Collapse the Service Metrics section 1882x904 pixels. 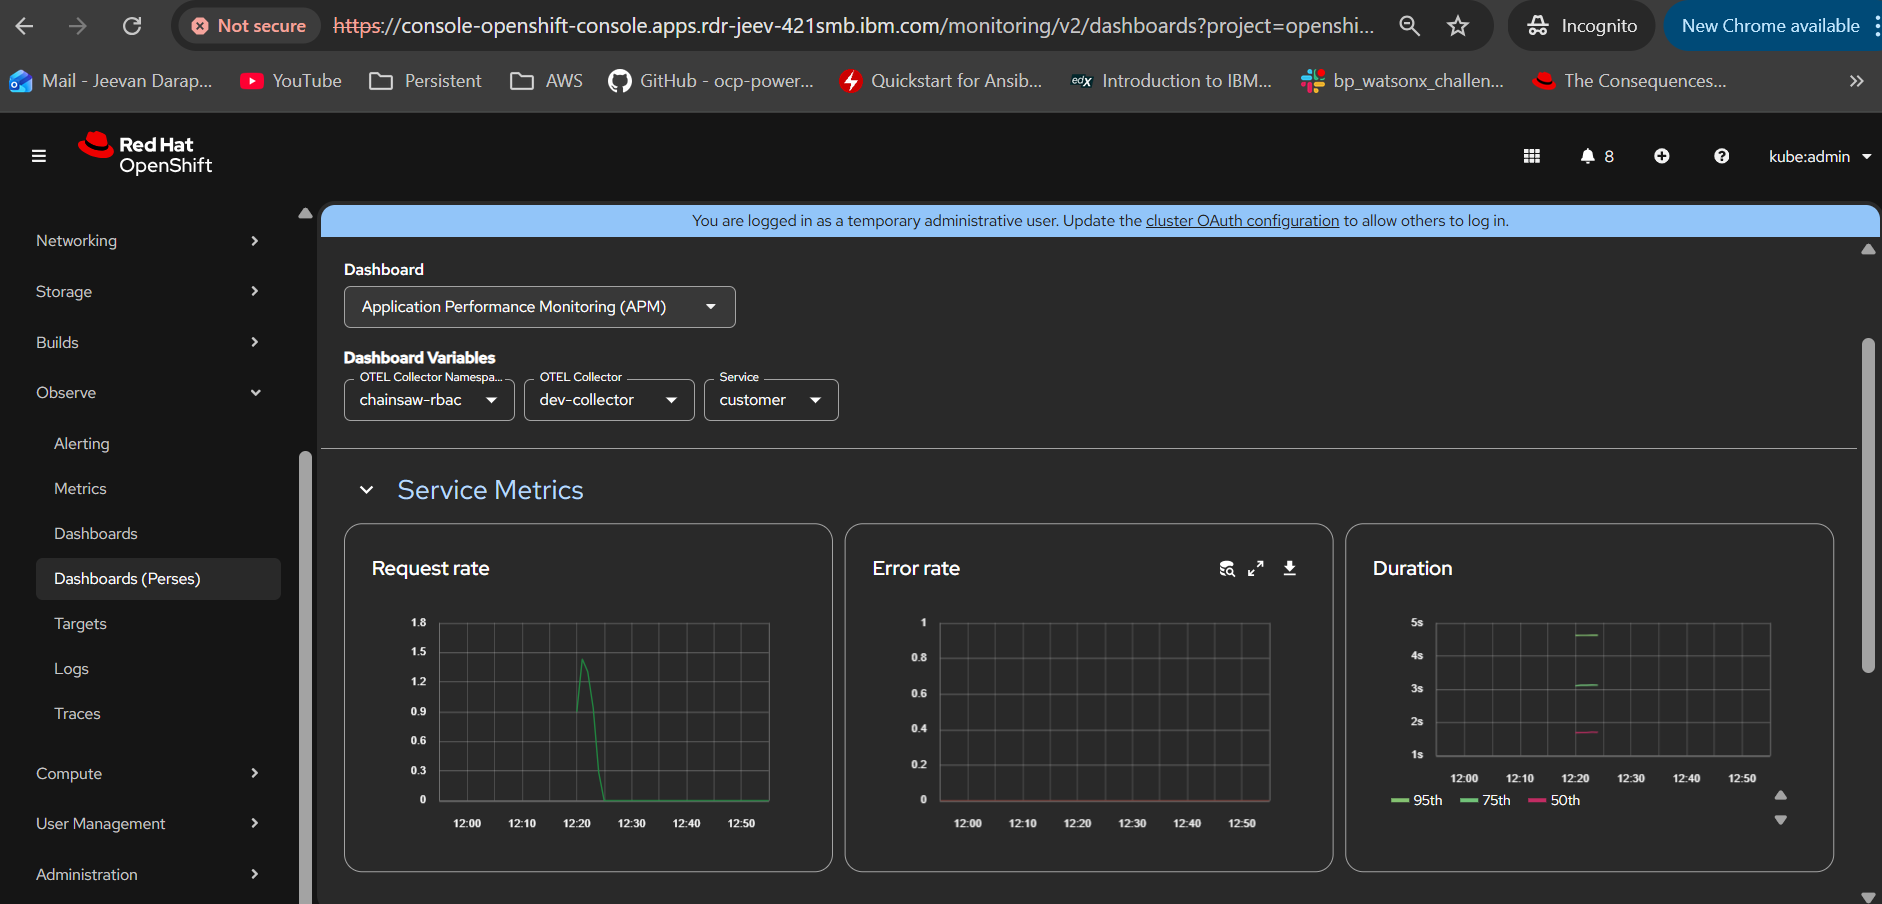pyautogui.click(x=367, y=490)
